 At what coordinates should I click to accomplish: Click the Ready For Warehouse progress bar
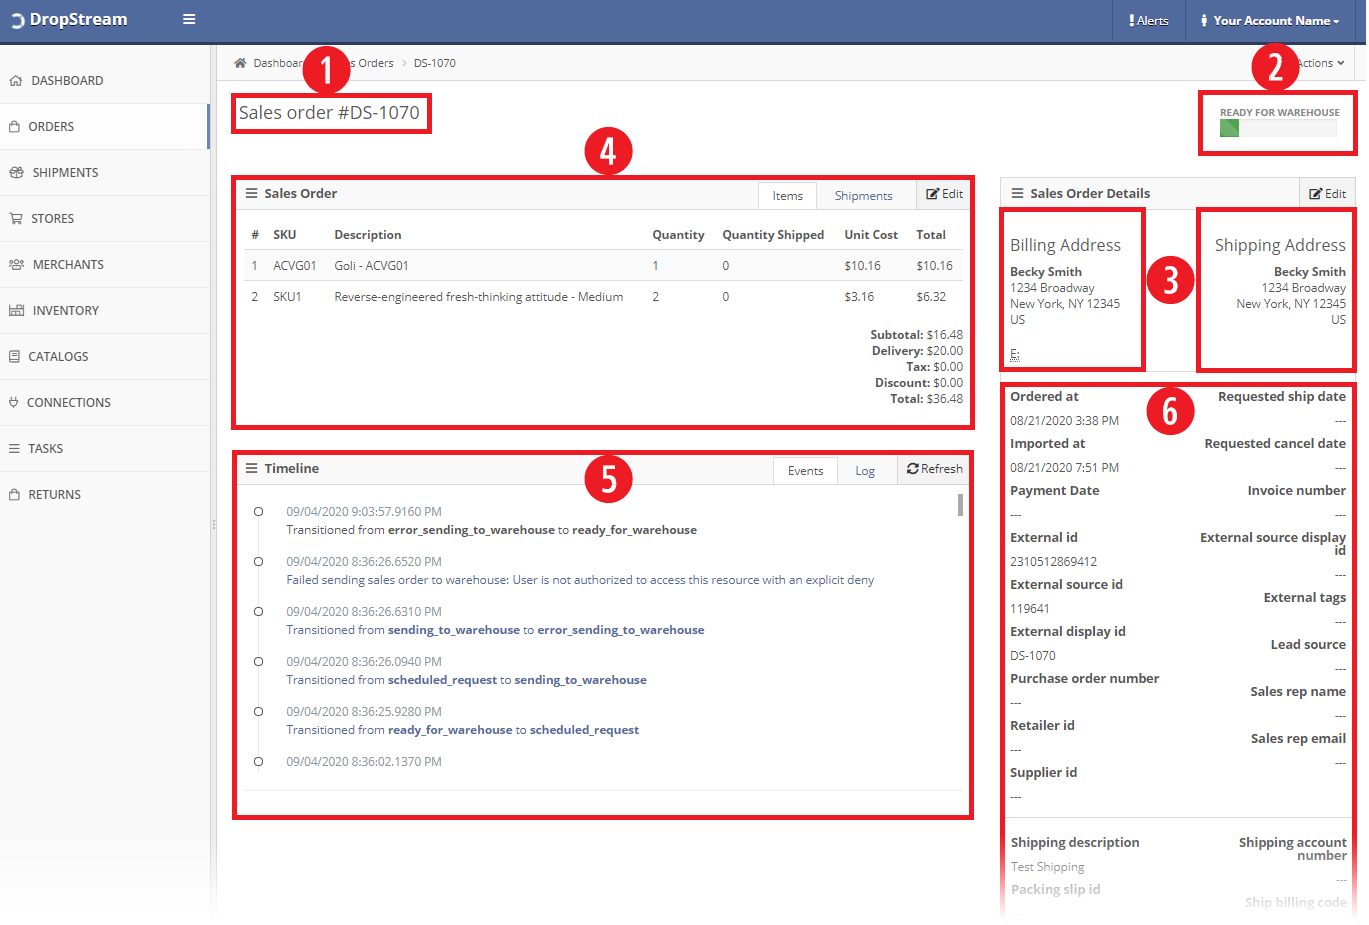coord(1277,128)
